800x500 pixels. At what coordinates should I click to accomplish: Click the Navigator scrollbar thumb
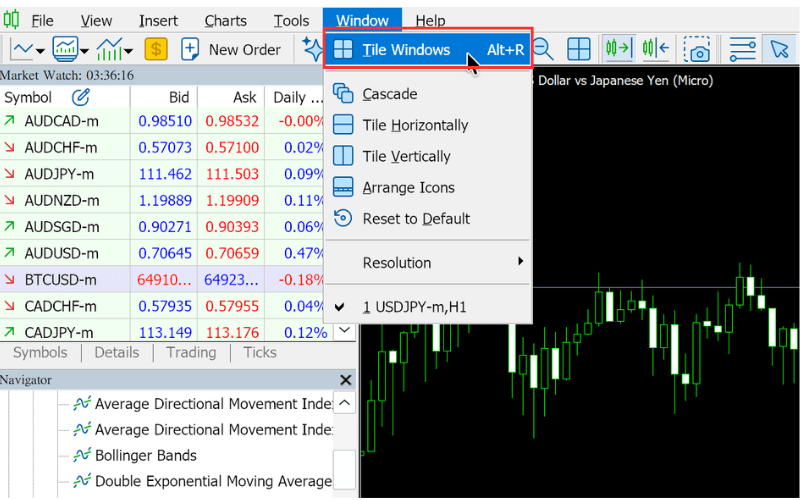(x=344, y=469)
